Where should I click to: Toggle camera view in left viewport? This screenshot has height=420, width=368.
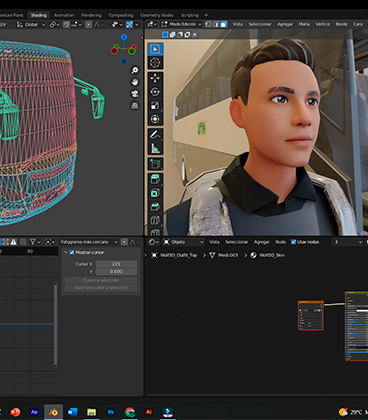point(134,94)
